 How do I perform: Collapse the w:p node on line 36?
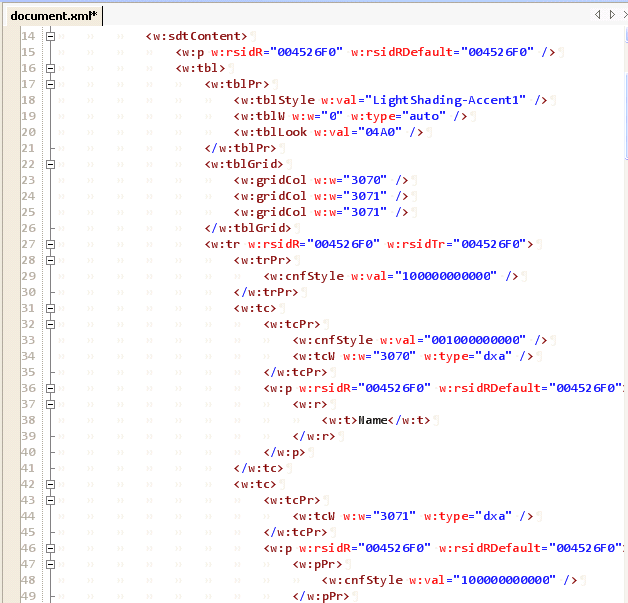[x=50, y=388]
